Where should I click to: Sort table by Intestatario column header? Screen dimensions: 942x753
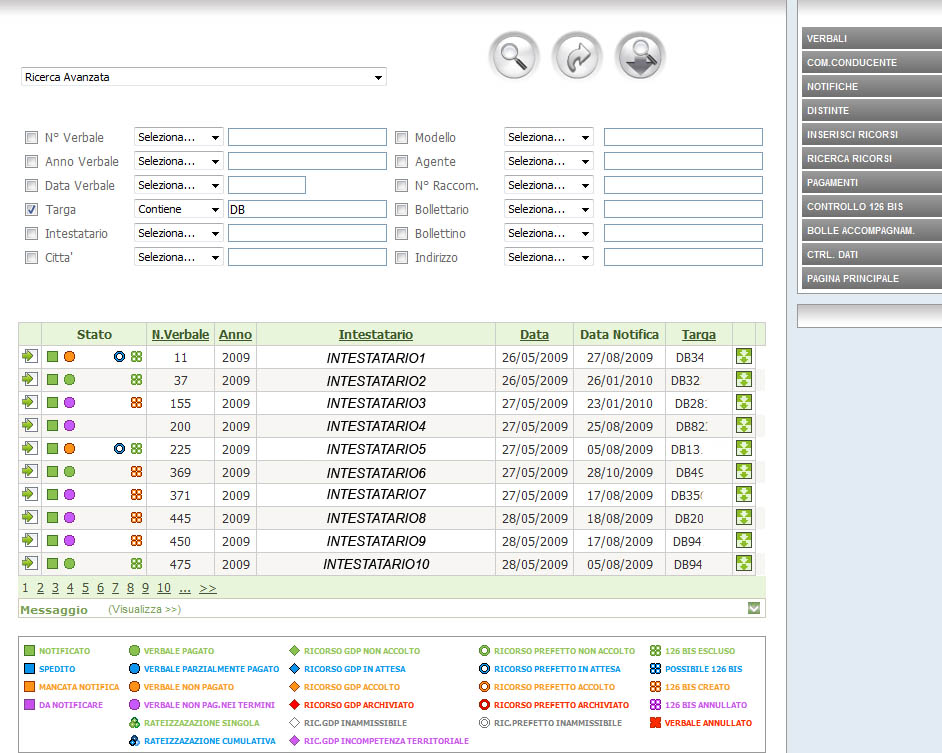click(x=375, y=335)
